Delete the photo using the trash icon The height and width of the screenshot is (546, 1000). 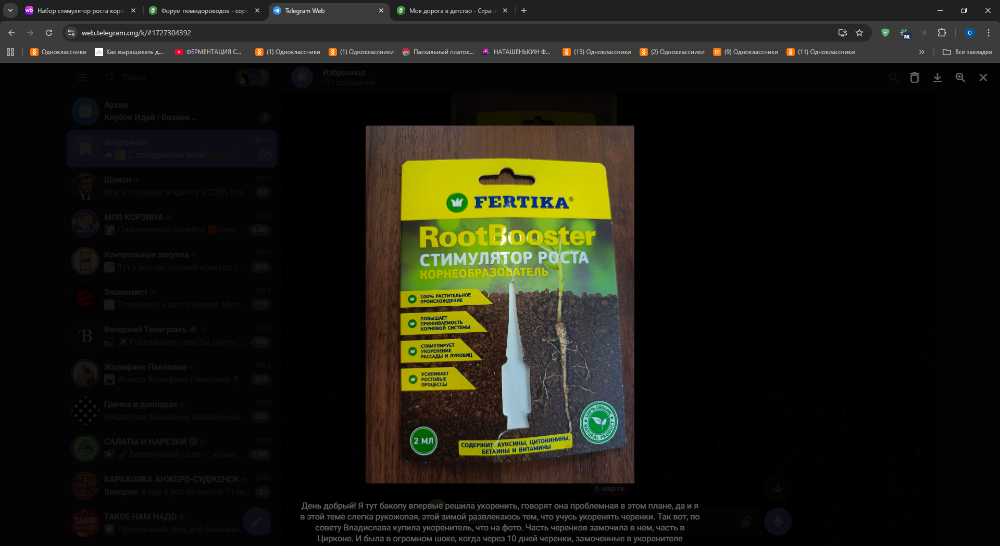click(x=914, y=78)
